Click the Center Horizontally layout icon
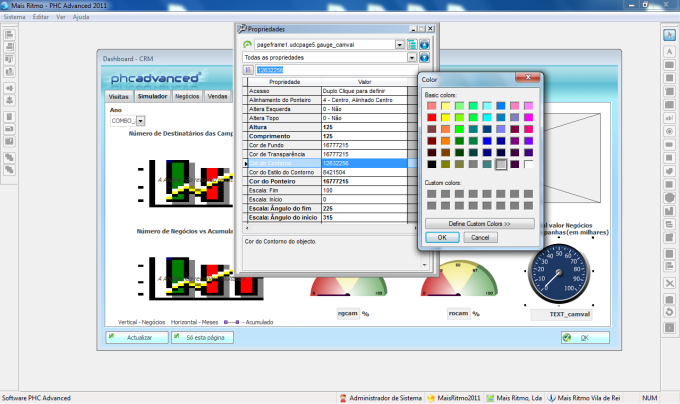Screen dimensions: 680x404 click(x=9, y=88)
